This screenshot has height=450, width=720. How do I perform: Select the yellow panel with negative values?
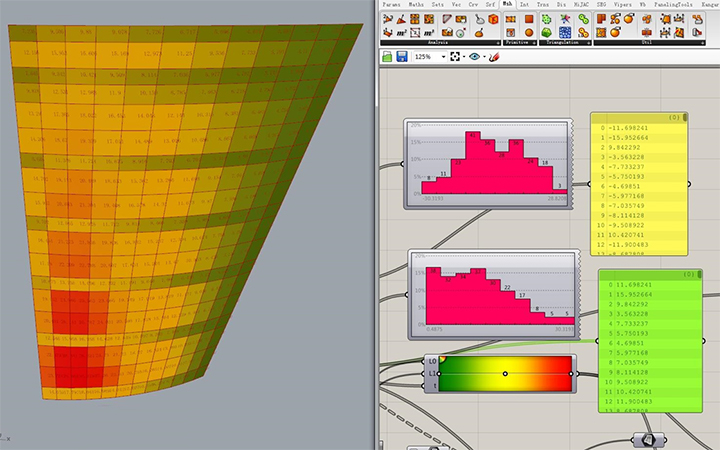click(640, 190)
